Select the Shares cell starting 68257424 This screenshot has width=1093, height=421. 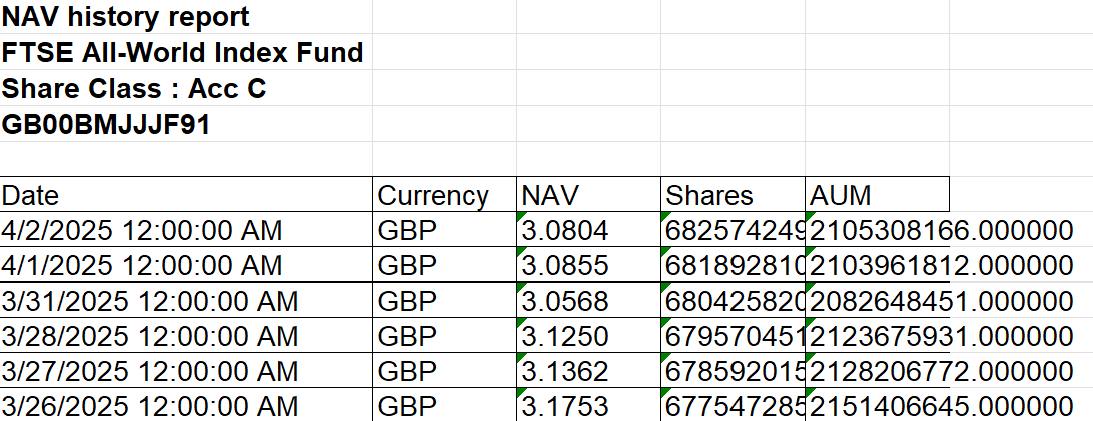(x=733, y=229)
